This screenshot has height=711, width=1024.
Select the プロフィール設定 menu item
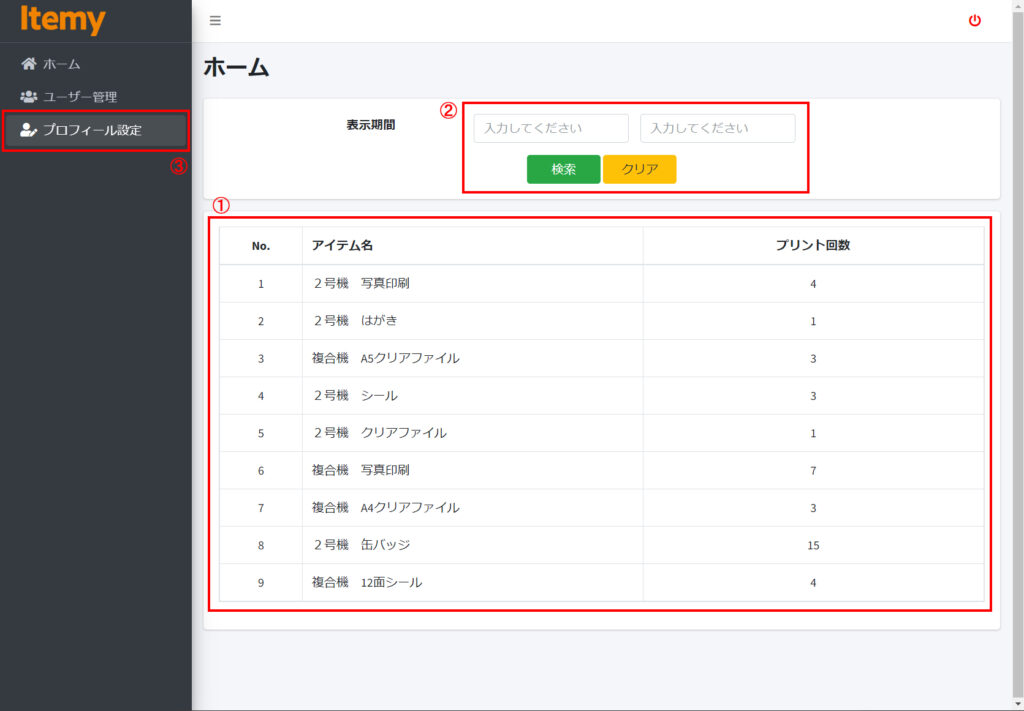(92, 130)
